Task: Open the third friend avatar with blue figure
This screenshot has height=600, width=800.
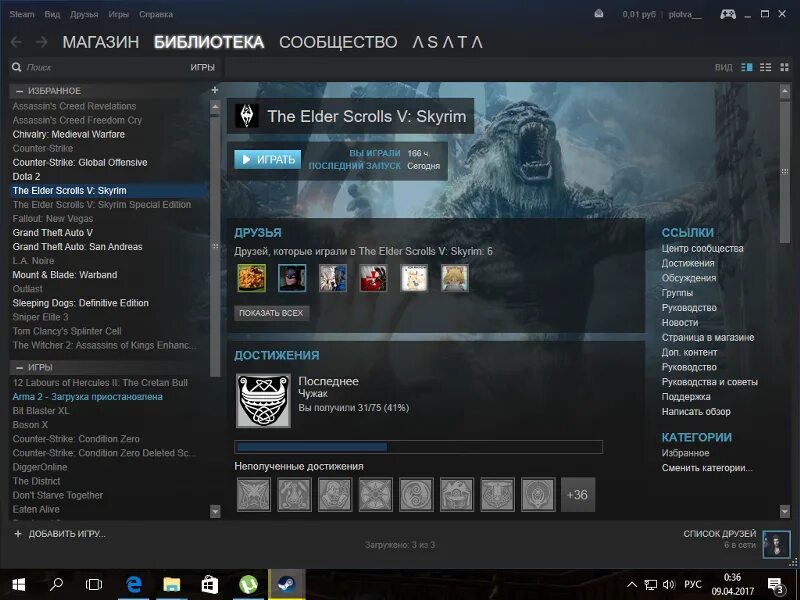Action: [x=333, y=278]
